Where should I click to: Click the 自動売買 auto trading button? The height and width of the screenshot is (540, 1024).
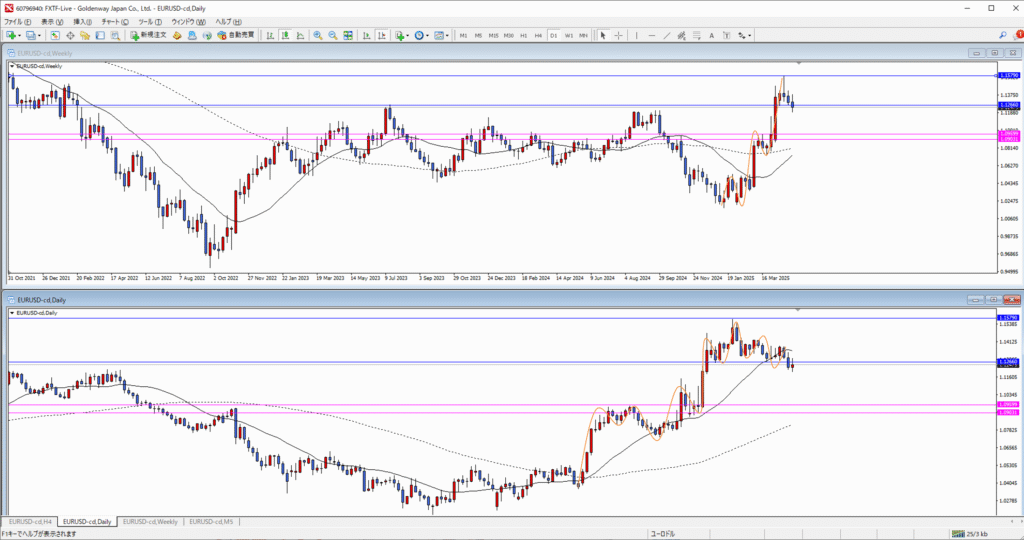pos(236,35)
